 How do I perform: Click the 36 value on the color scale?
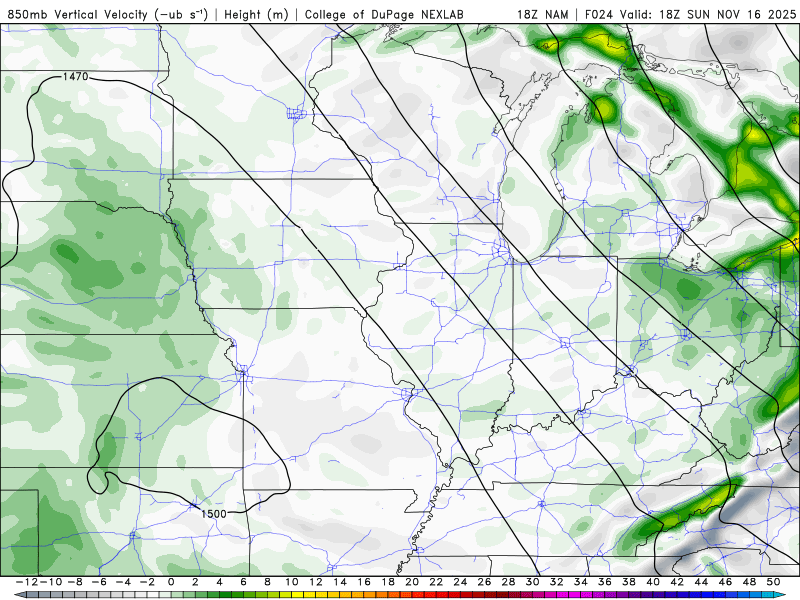coord(605,582)
